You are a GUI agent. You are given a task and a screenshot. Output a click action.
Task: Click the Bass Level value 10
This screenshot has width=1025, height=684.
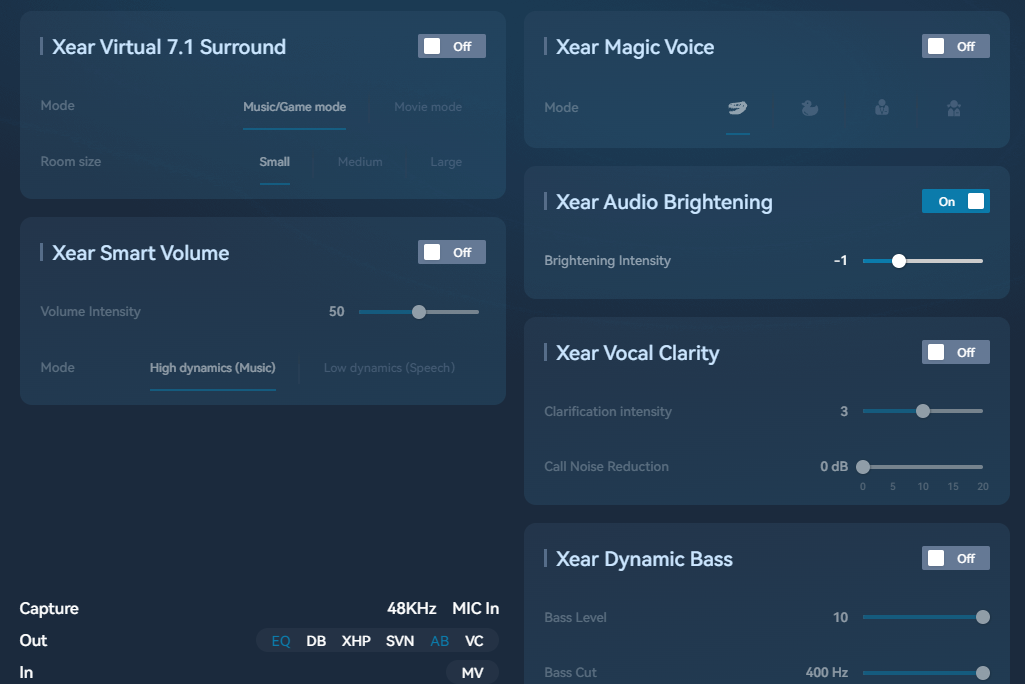[841, 617]
